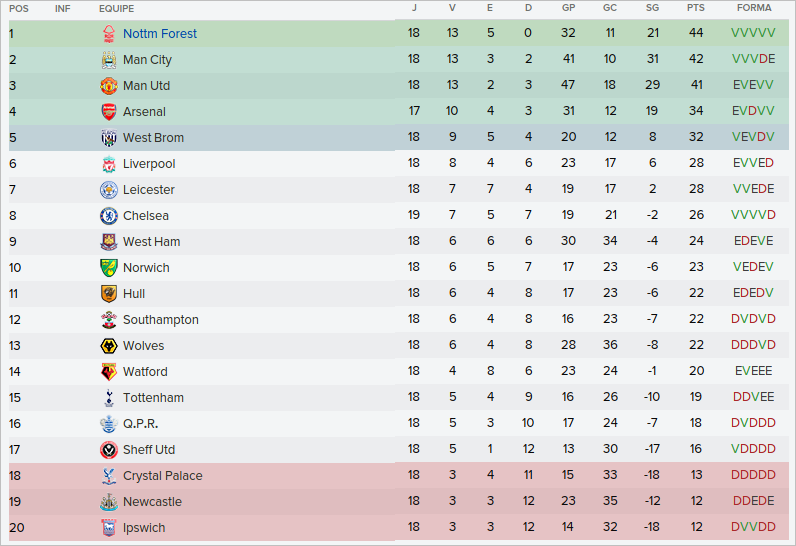
Task: Sort by the FORMA column header
Action: tap(753, 8)
